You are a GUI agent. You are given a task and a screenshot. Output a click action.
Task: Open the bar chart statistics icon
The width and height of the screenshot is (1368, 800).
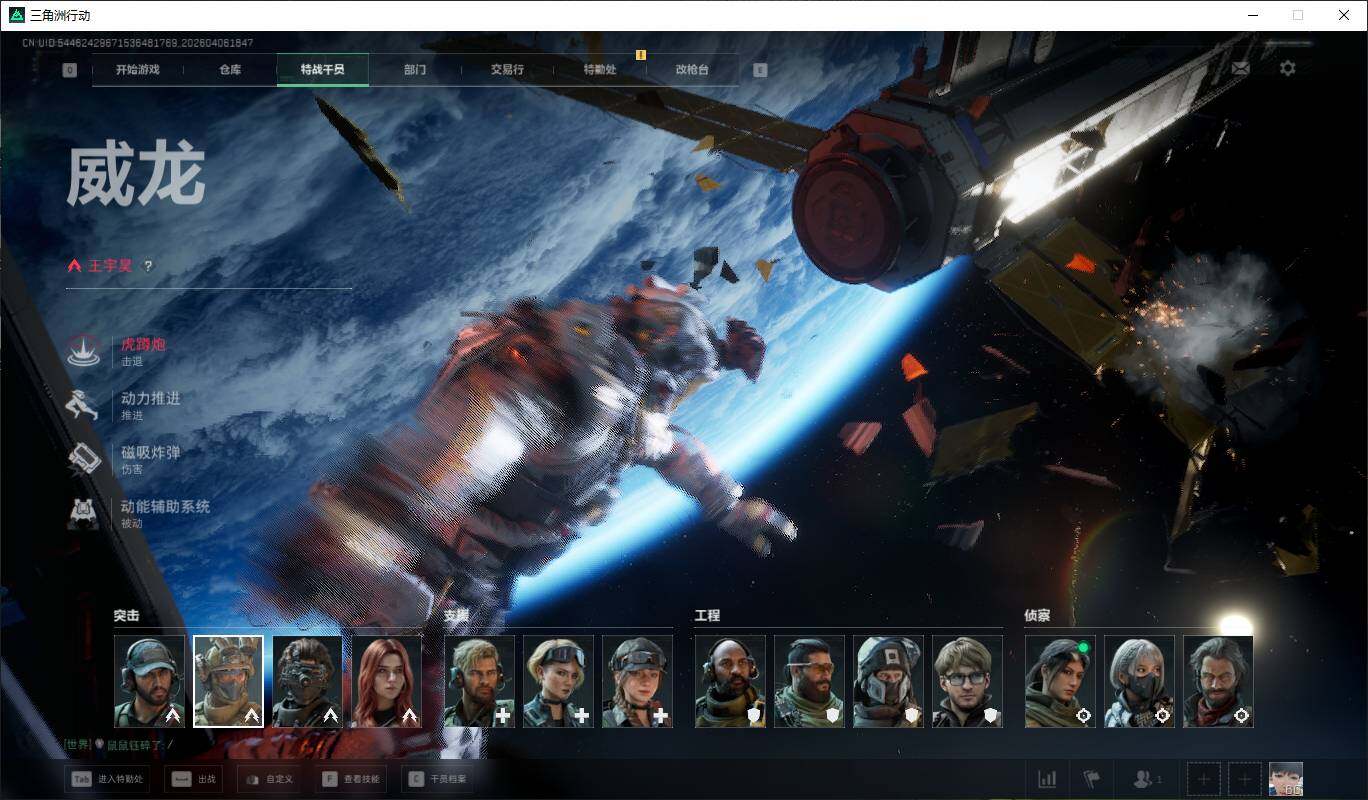click(x=1047, y=779)
